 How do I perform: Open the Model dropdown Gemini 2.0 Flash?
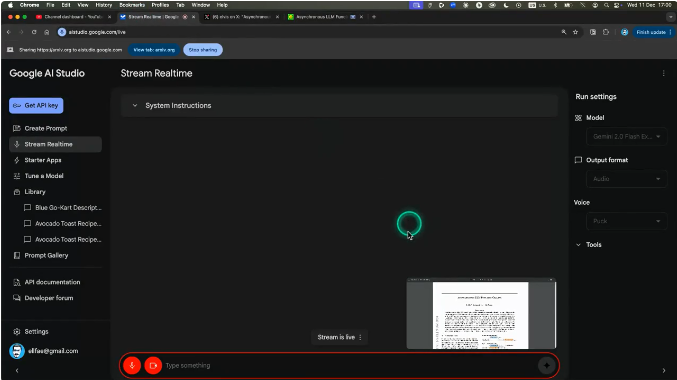tap(626, 136)
